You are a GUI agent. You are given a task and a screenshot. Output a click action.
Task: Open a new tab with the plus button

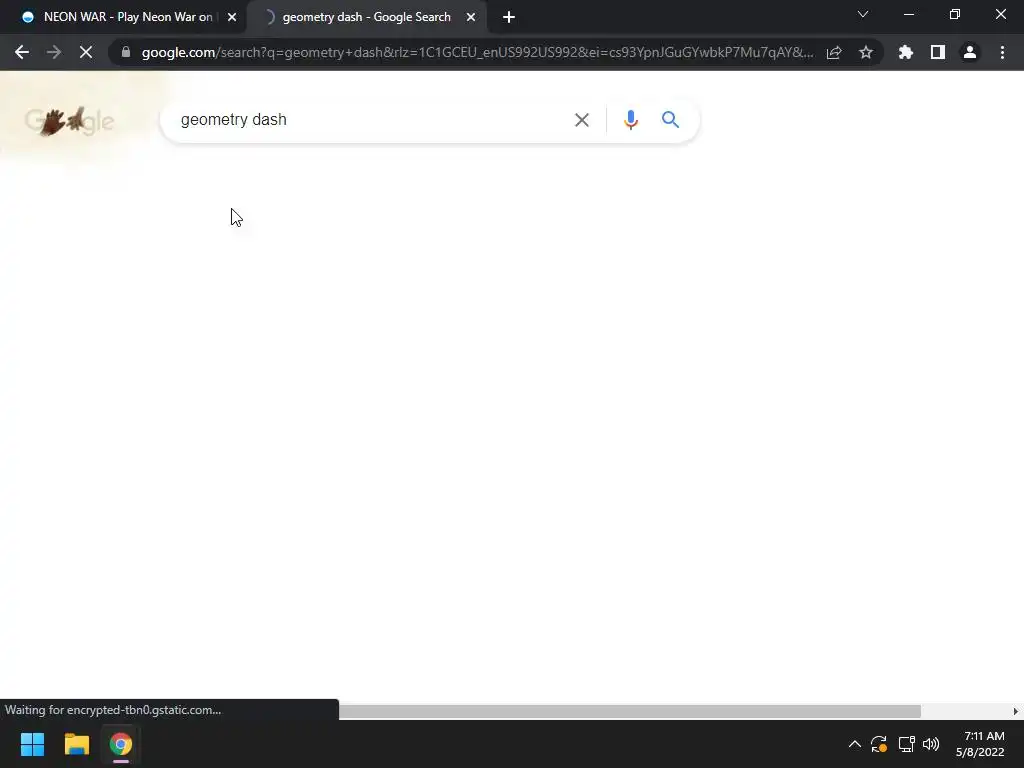[x=509, y=18]
